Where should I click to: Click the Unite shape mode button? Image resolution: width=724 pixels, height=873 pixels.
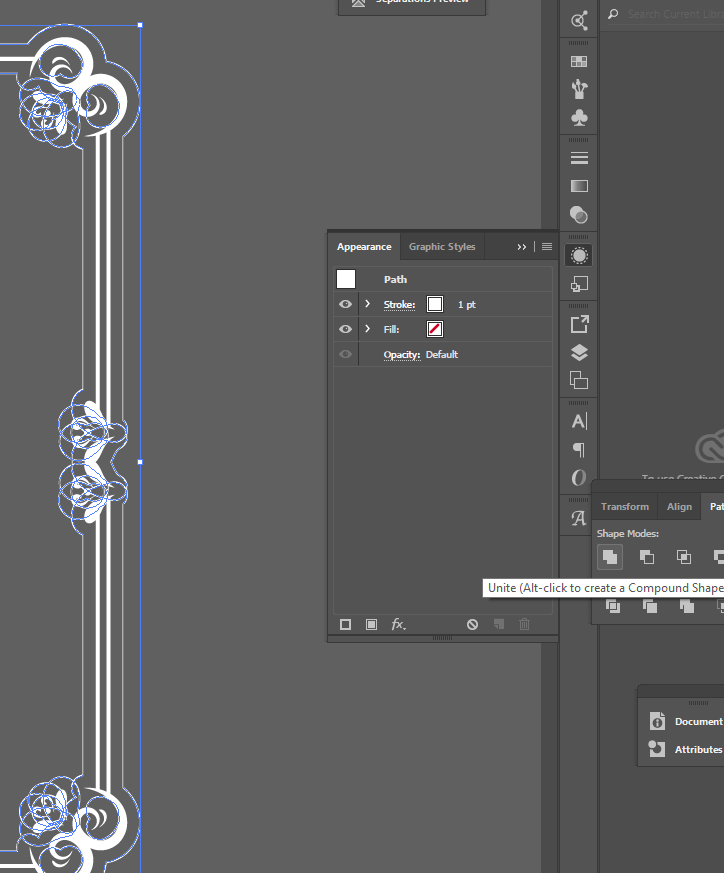pyautogui.click(x=610, y=557)
